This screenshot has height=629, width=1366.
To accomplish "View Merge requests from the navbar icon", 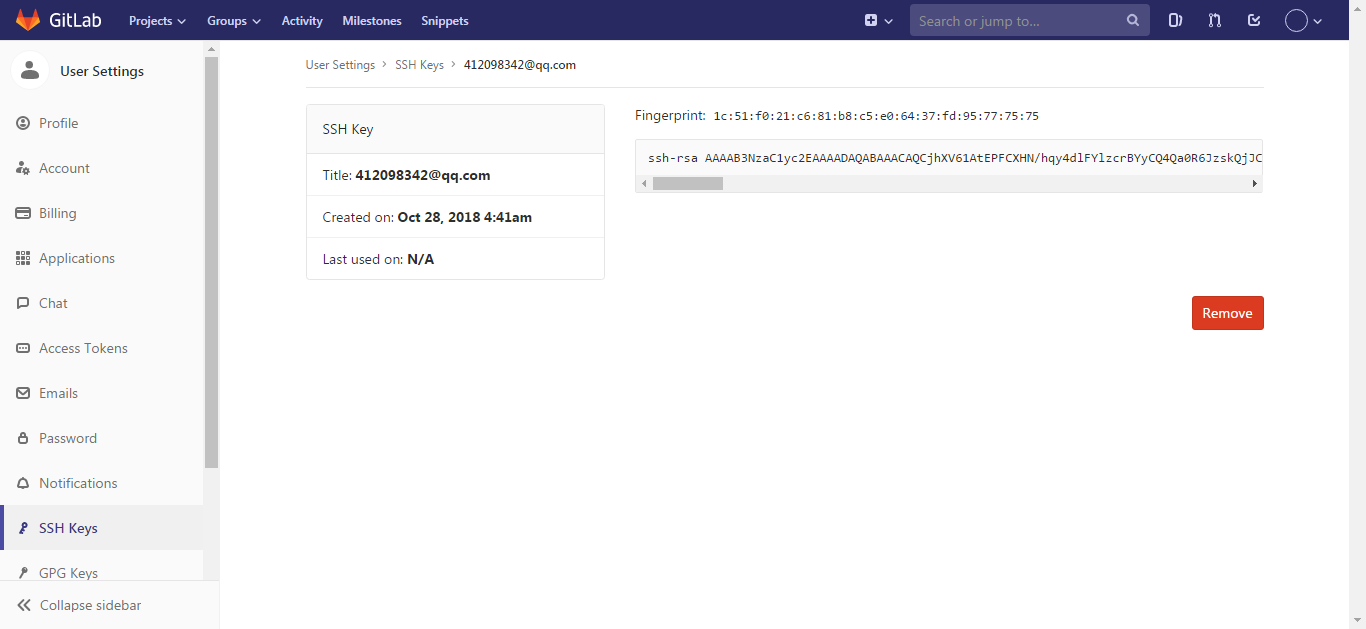I will (1214, 20).
